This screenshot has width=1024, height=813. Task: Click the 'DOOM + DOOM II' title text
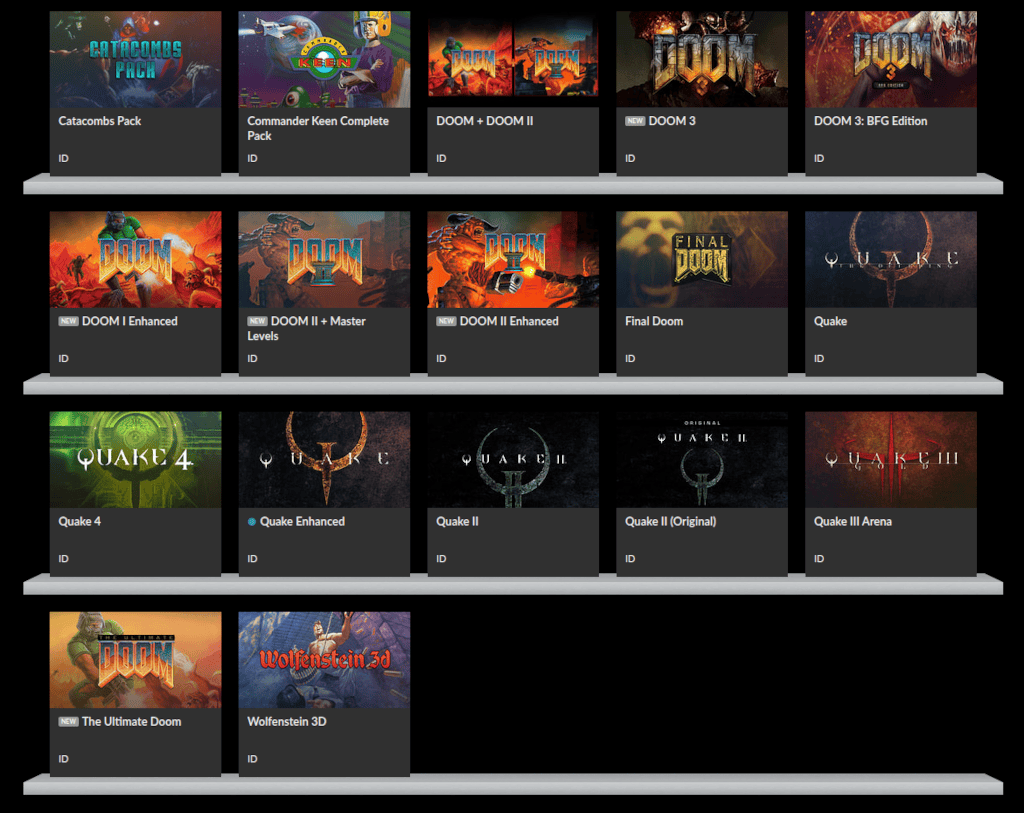[485, 121]
